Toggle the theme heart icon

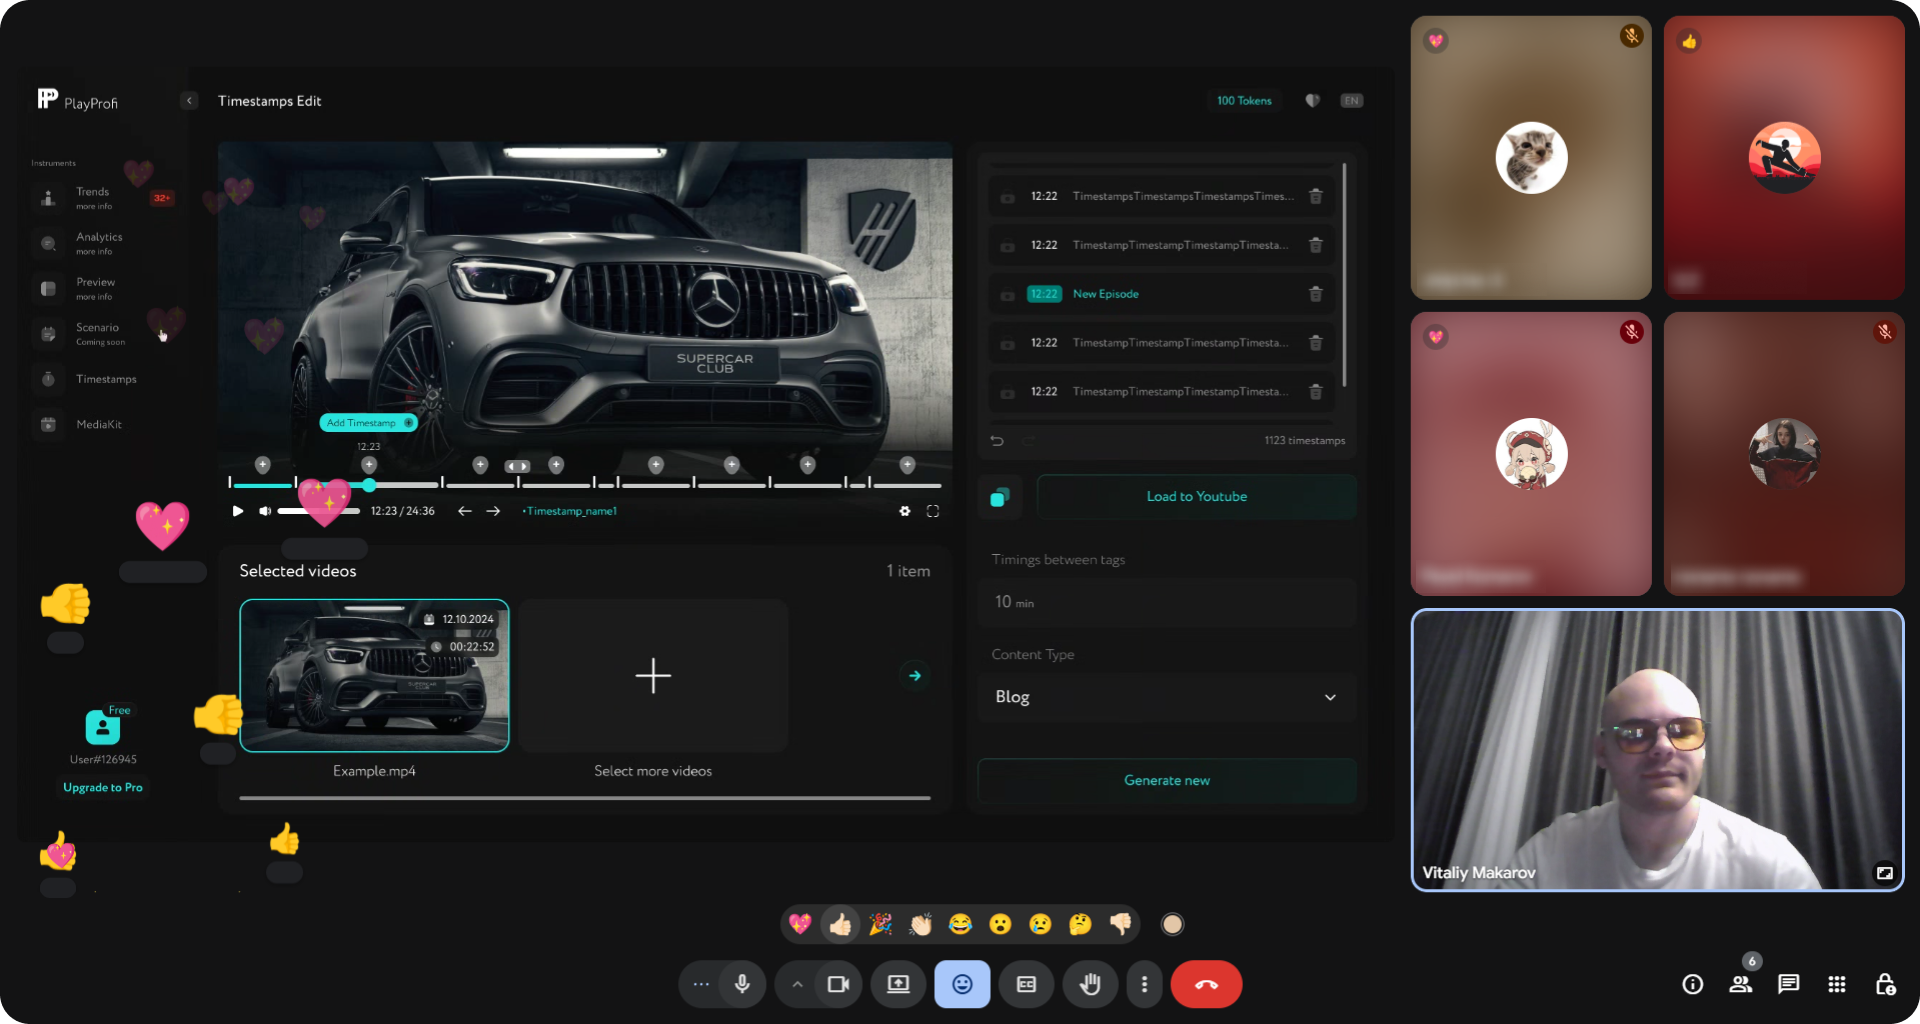[1312, 100]
